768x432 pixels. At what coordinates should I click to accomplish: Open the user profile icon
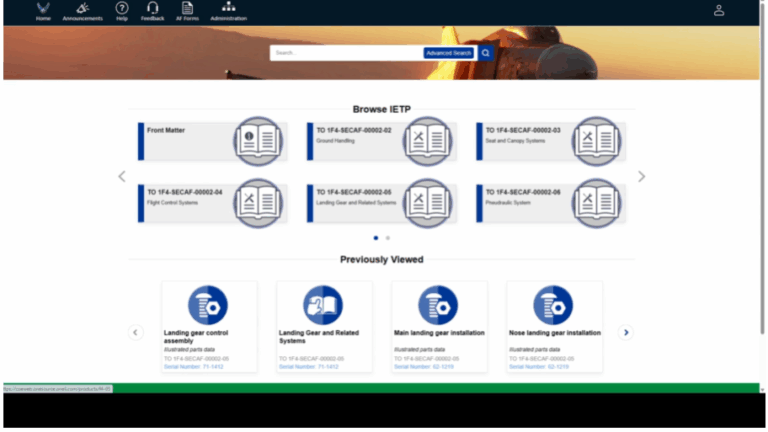pos(718,11)
